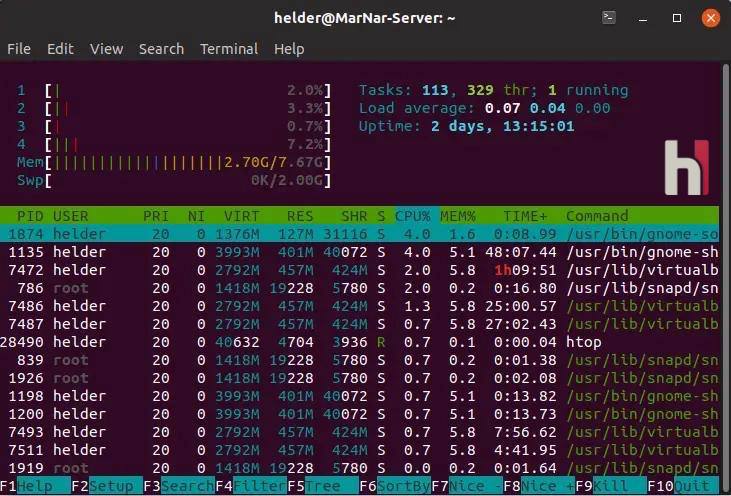Click F9 Kill in htop footer
This screenshot has width=731, height=496.
coord(611,486)
